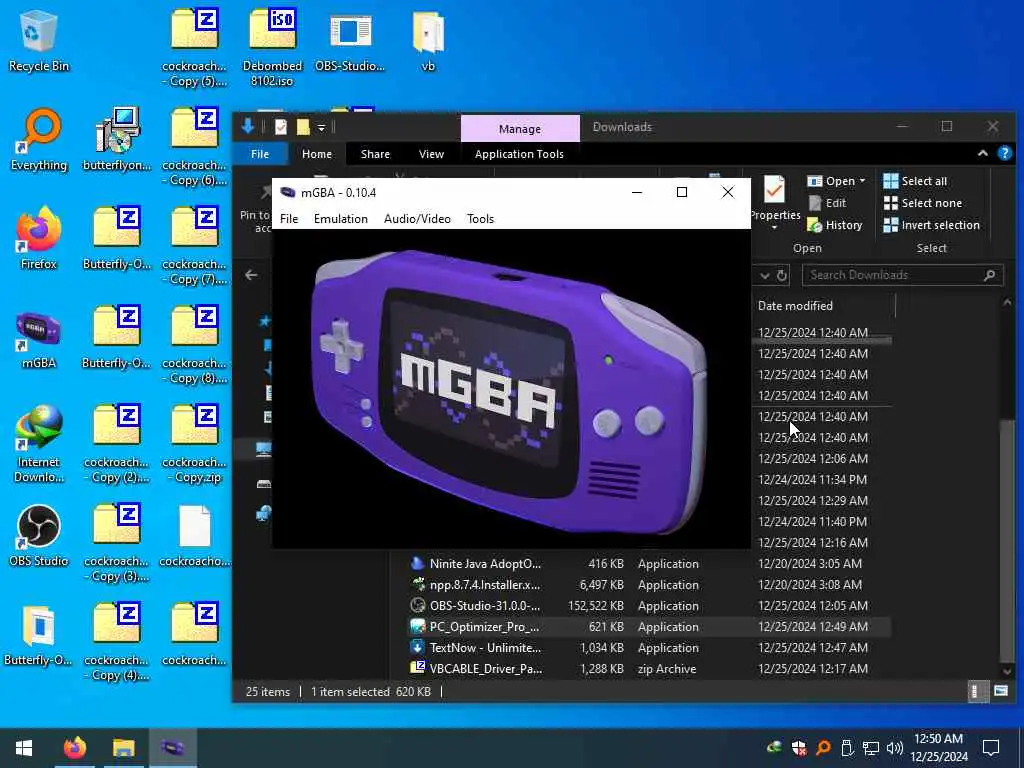This screenshot has width=1024, height=768.
Task: Open the Properties dropdown arrow
Action: pos(775,227)
